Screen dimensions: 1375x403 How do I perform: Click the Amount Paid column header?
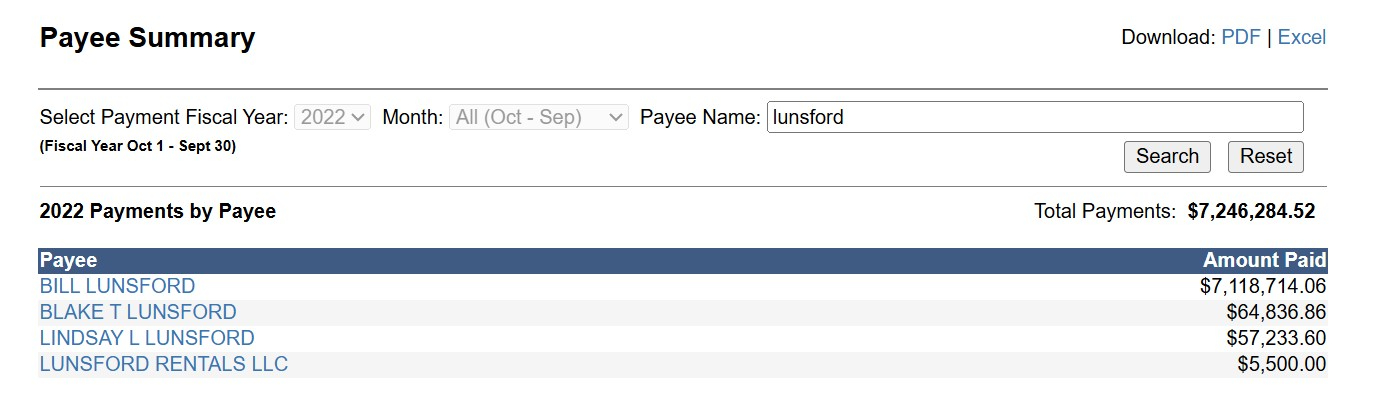coord(1264,261)
